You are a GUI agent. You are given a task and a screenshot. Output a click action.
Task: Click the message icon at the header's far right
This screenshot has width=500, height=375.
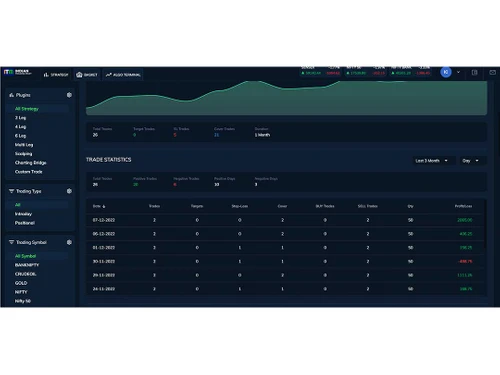point(492,72)
